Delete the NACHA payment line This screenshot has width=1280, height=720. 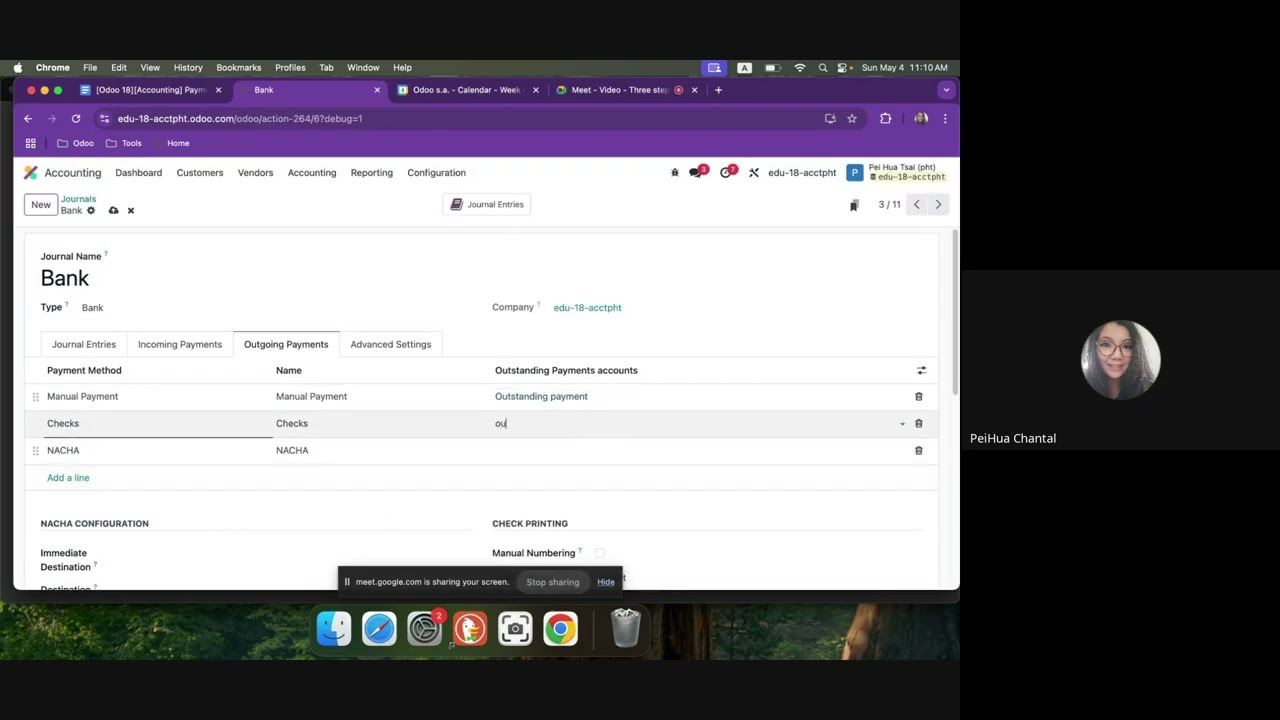pos(919,451)
